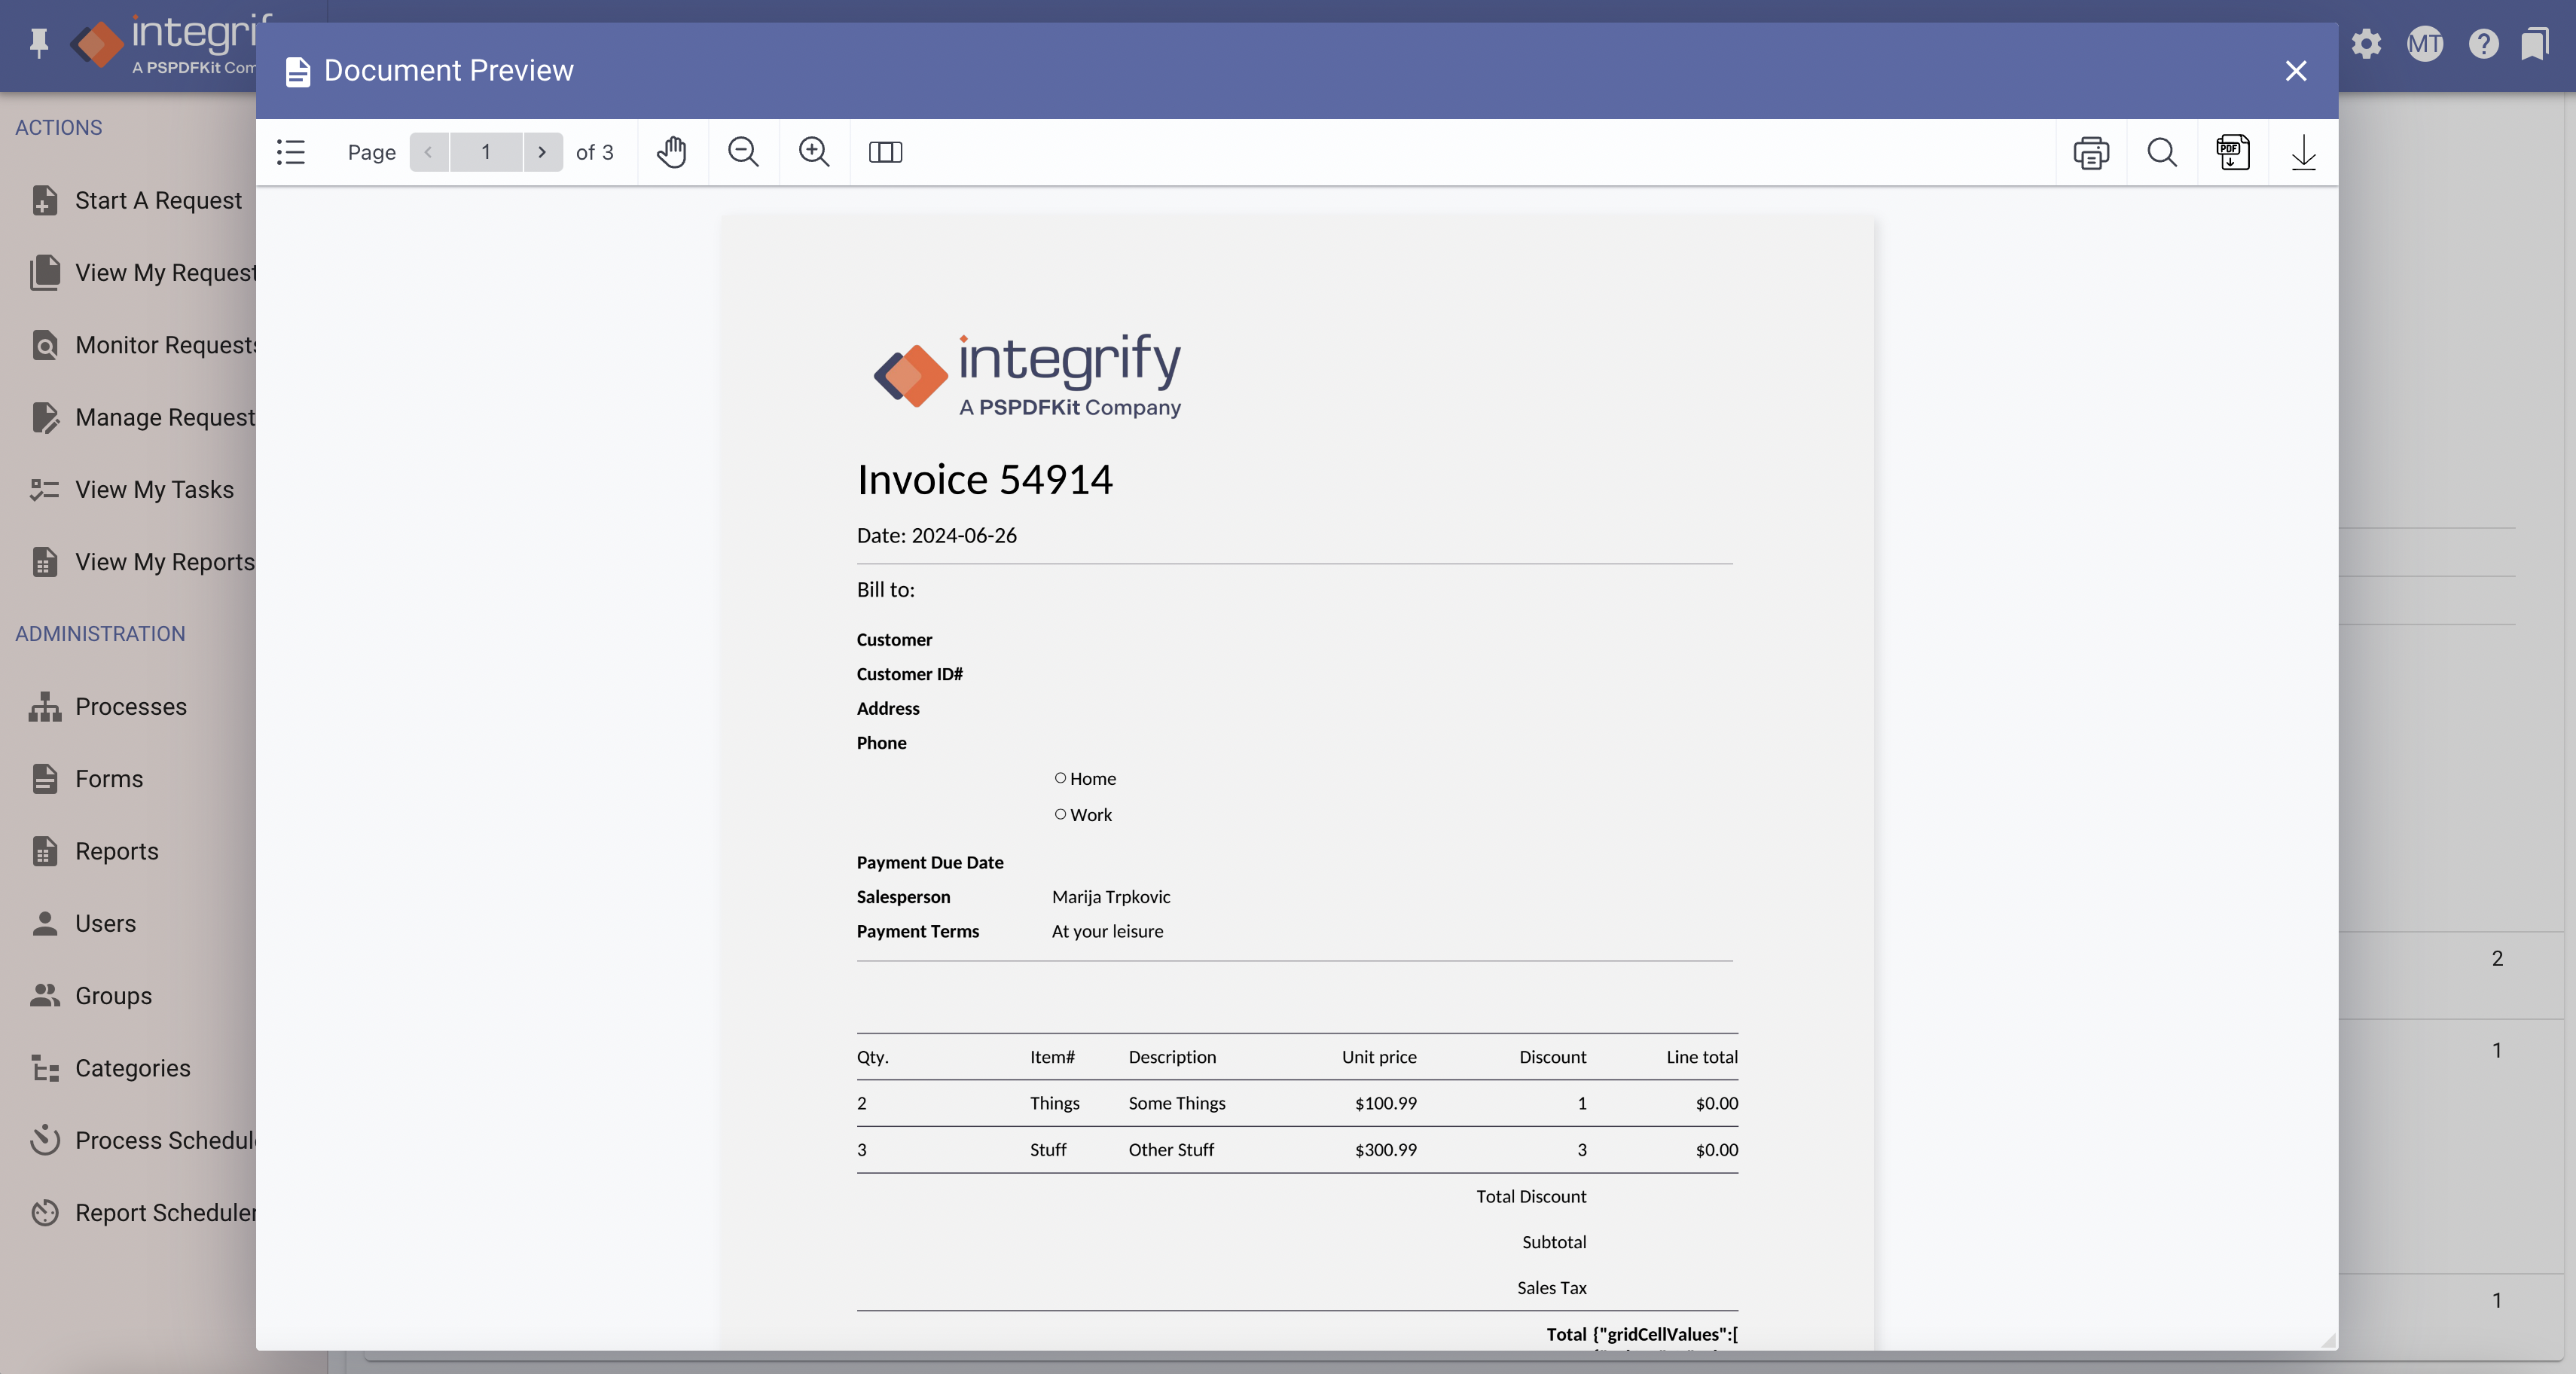Go to next page arrow
Viewport: 2576px width, 1374px height.
point(543,152)
